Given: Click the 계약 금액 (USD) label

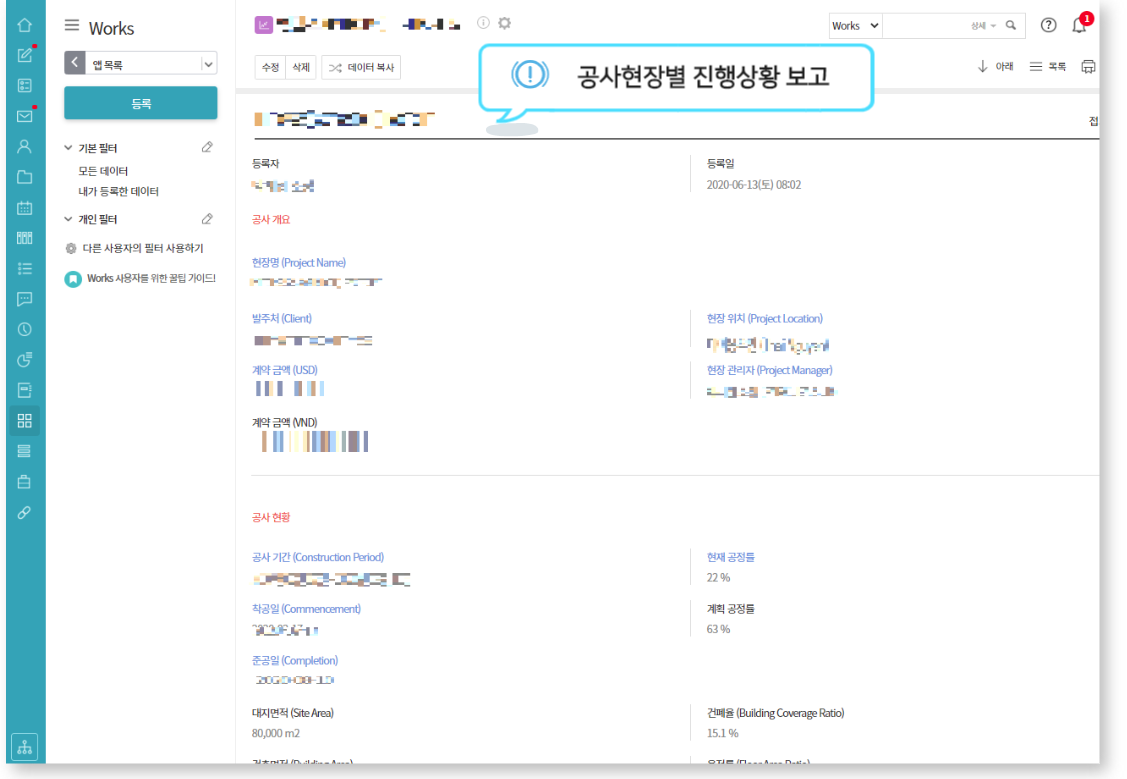Looking at the screenshot, I should [x=285, y=369].
